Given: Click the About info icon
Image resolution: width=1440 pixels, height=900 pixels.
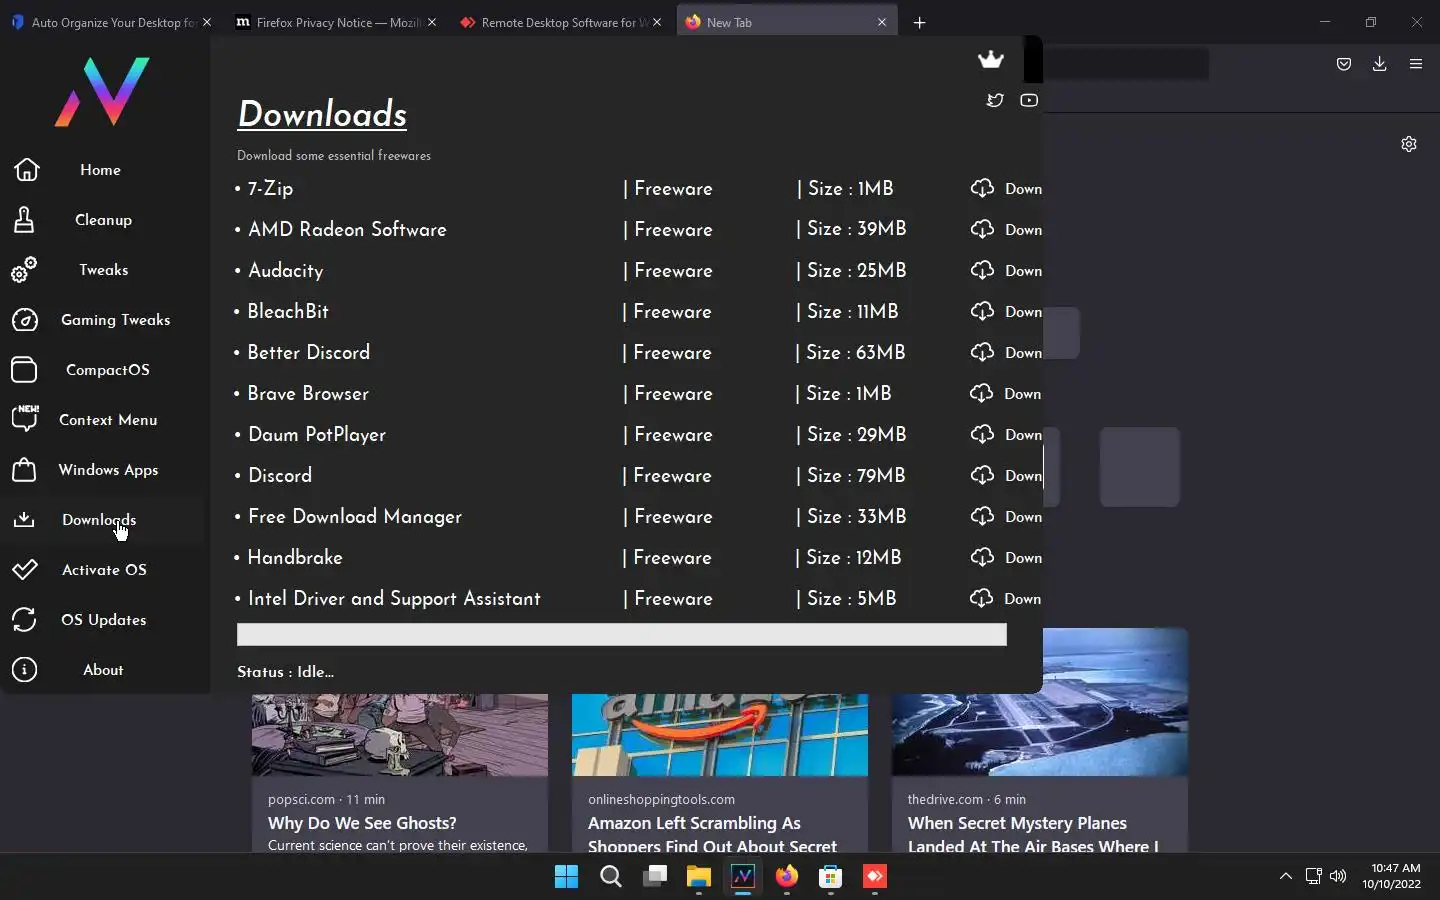Looking at the screenshot, I should pyautogui.click(x=24, y=670).
